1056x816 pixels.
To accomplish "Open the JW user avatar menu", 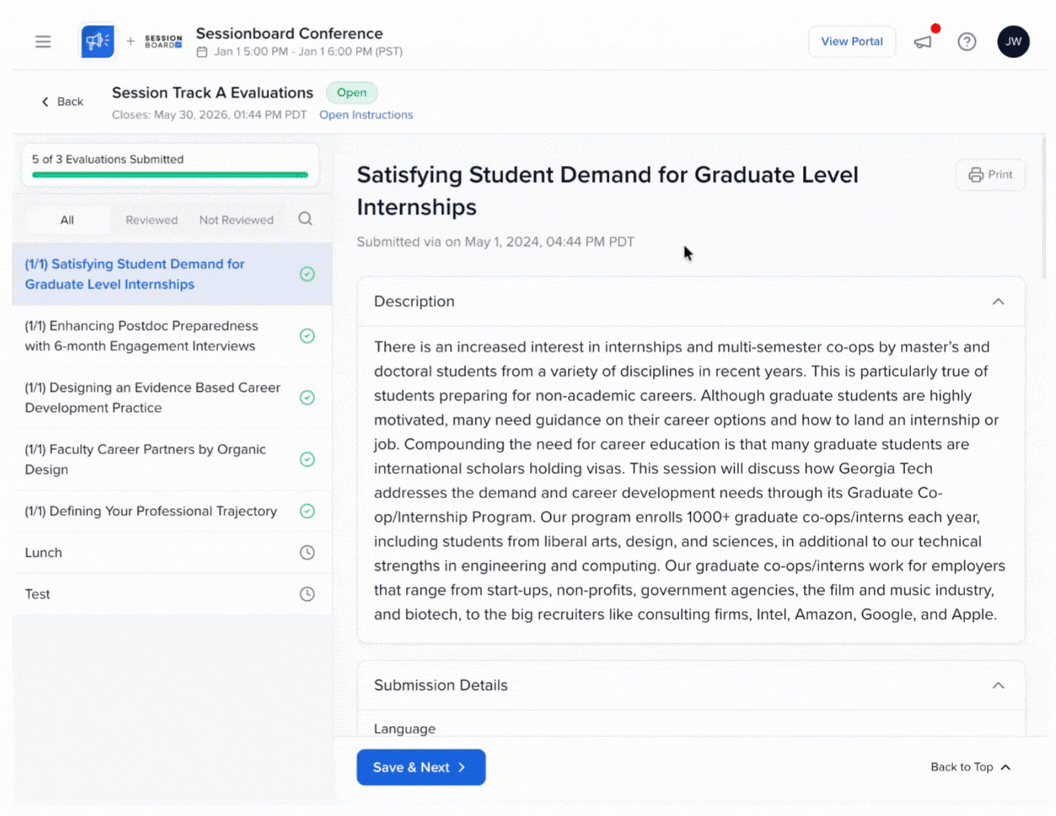I will pos(1013,42).
